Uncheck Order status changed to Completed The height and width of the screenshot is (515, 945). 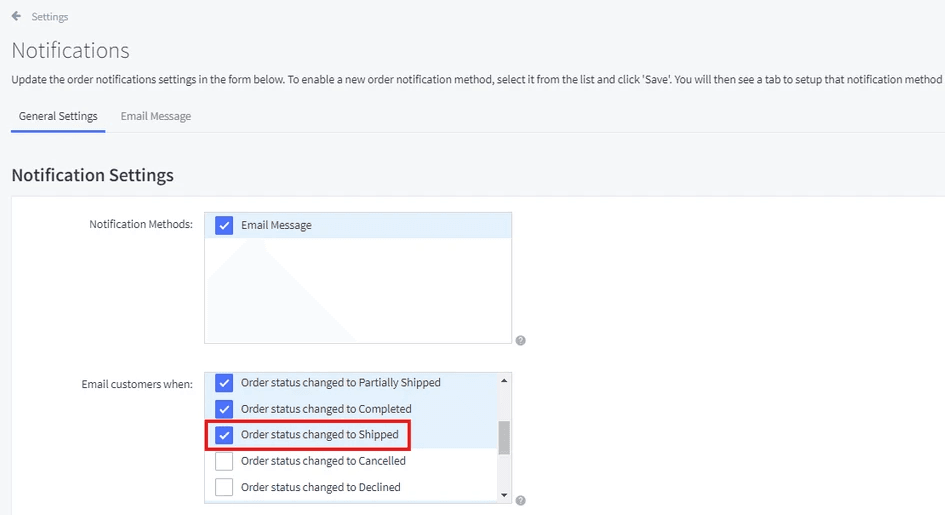coord(224,409)
